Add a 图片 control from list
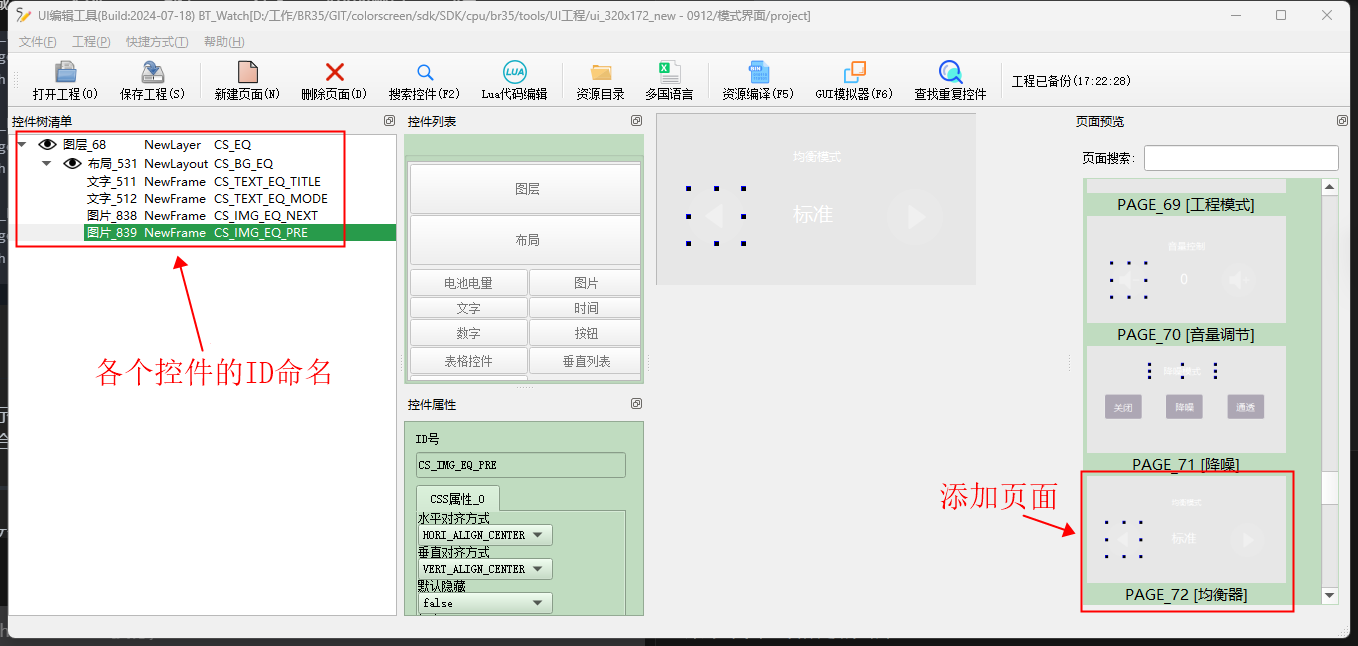This screenshot has width=1358, height=646. coord(586,283)
